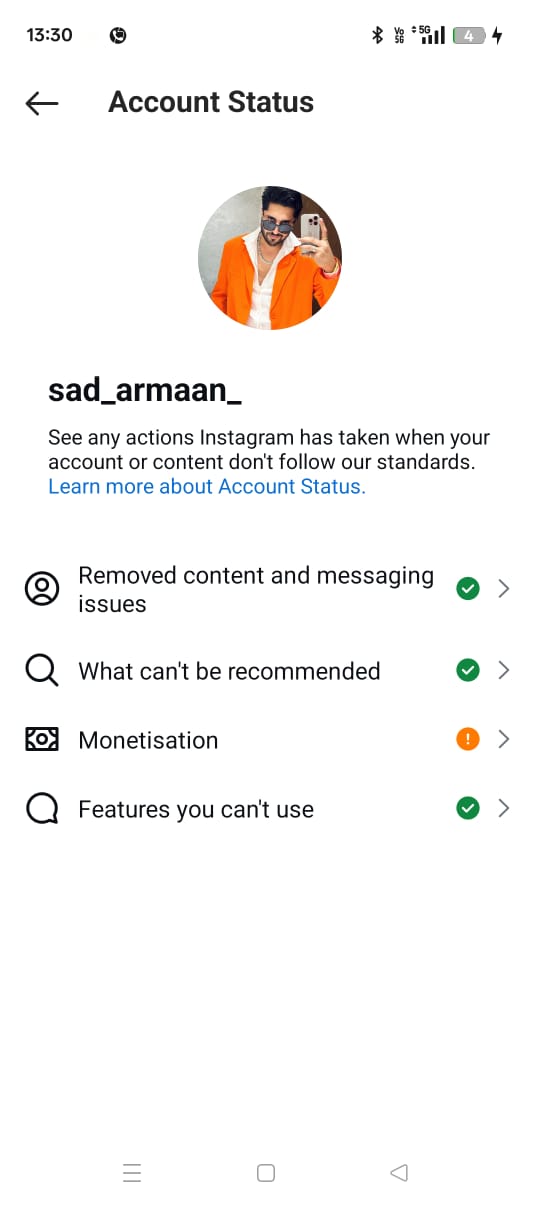This screenshot has height=1206, width=540.
Task: Open Learn more about Account Status link
Action: pos(207,486)
